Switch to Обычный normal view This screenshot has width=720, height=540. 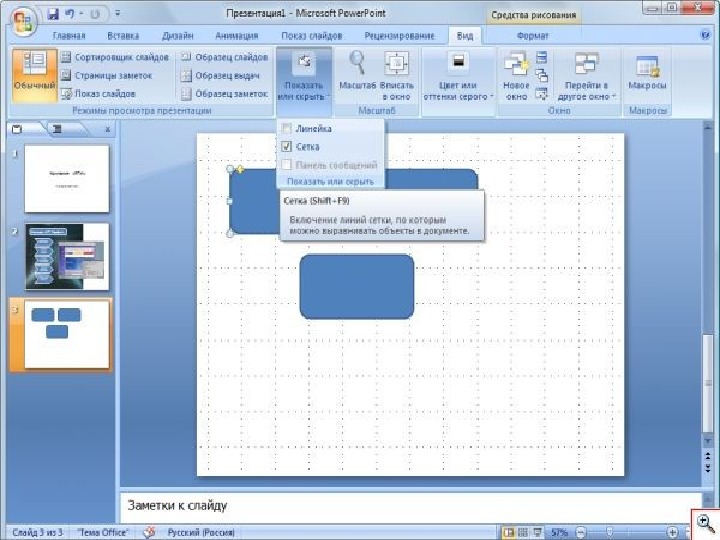click(x=34, y=75)
